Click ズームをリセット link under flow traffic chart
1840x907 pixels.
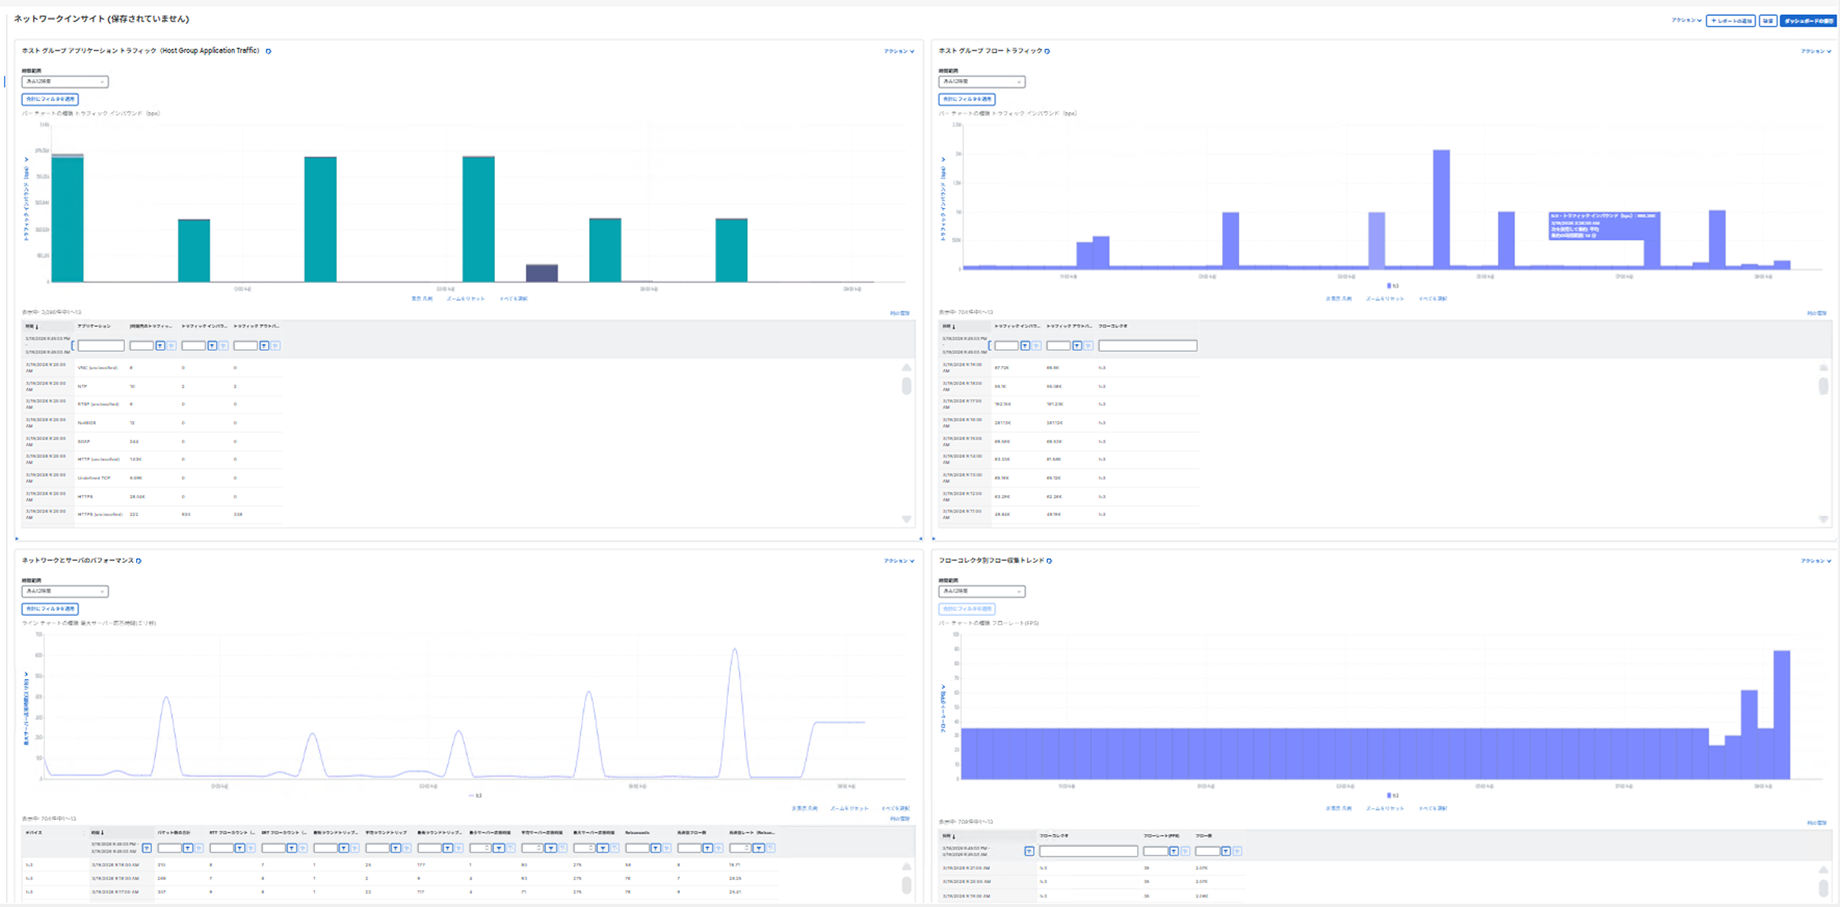1384,298
